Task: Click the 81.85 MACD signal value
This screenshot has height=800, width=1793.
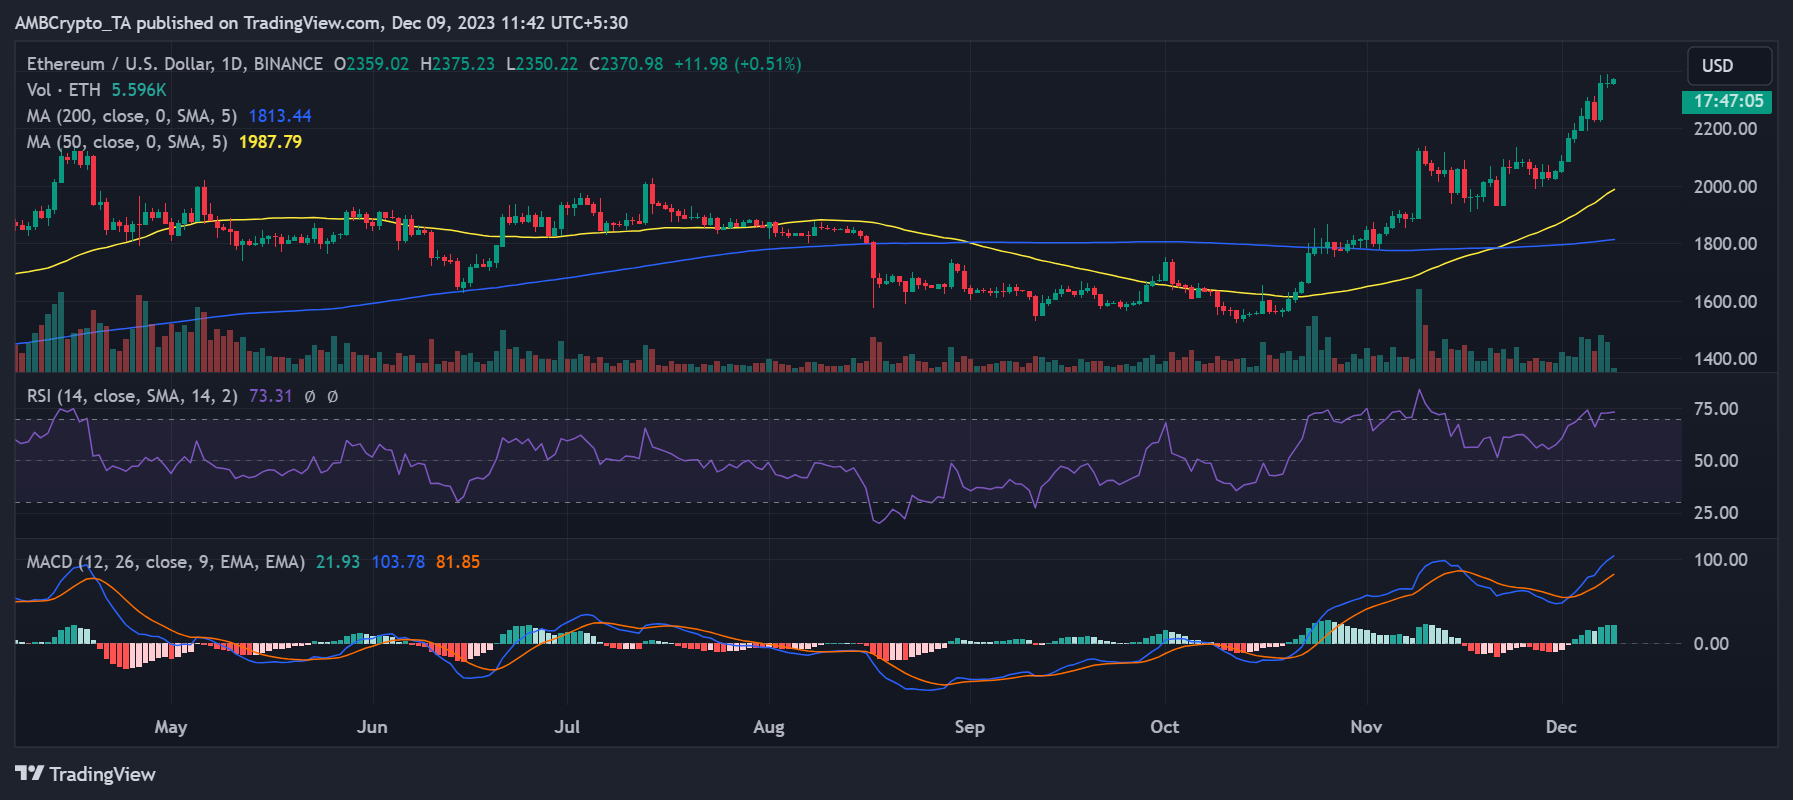Action: click(458, 562)
